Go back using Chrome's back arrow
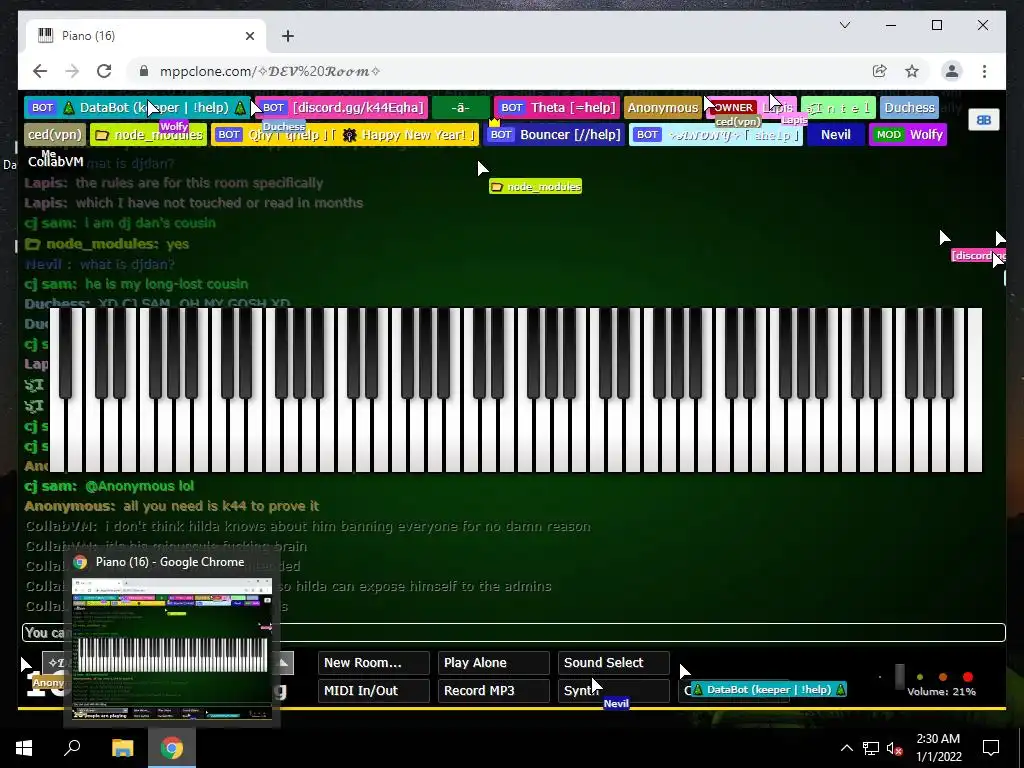 point(40,71)
